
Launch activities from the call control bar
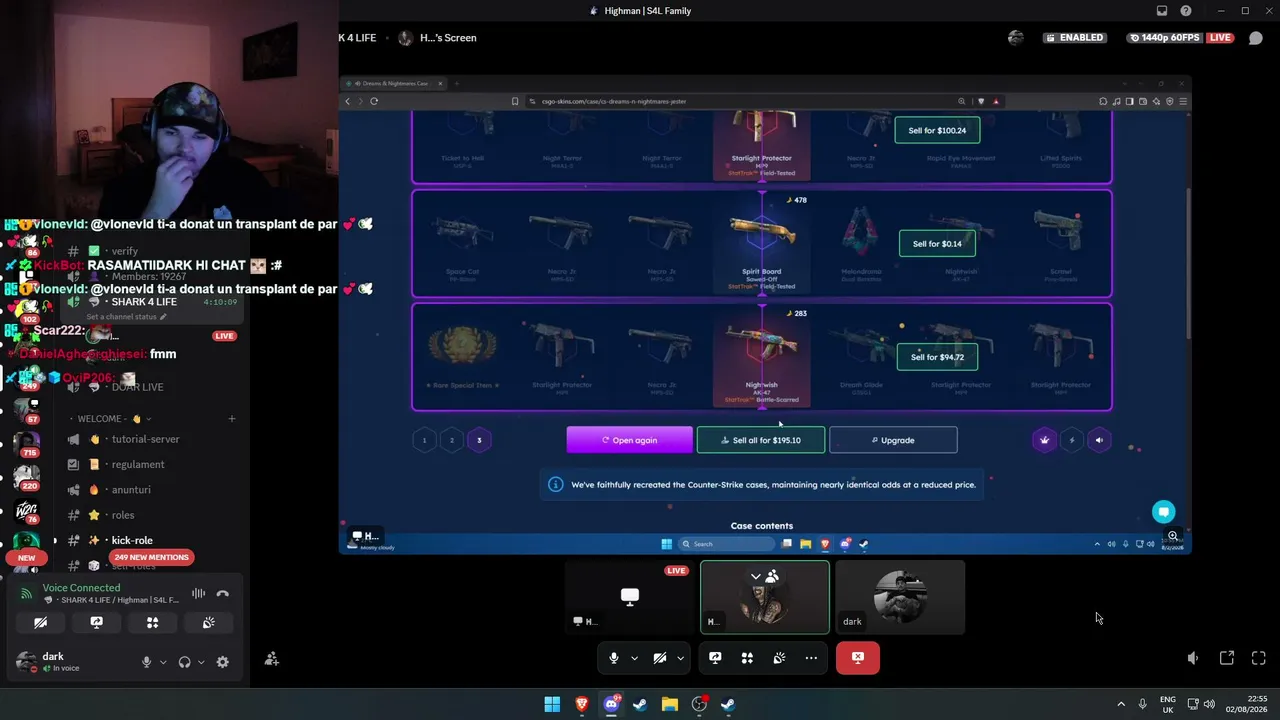[x=747, y=658]
